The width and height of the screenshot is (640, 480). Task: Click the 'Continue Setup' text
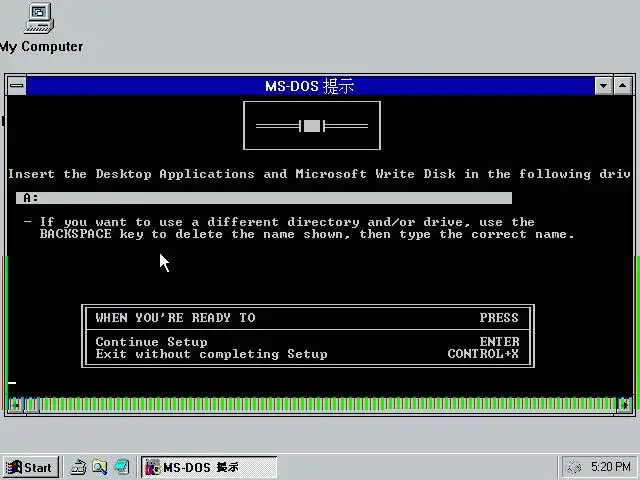(x=151, y=342)
